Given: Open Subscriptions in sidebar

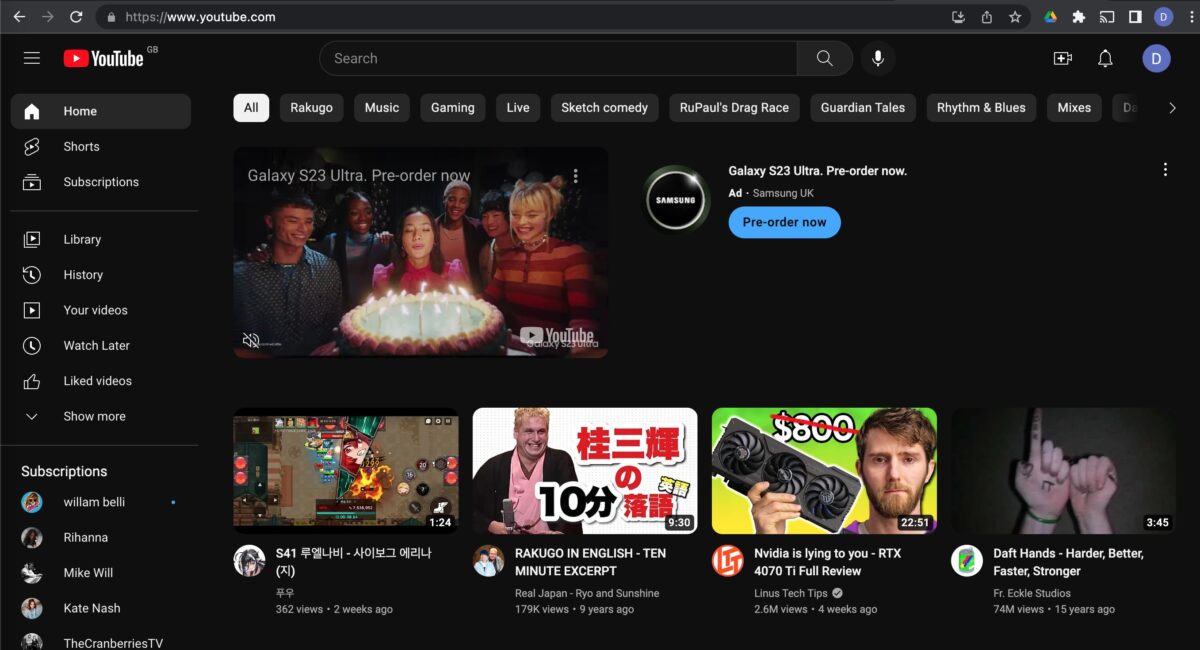Looking at the screenshot, I should tap(100, 182).
